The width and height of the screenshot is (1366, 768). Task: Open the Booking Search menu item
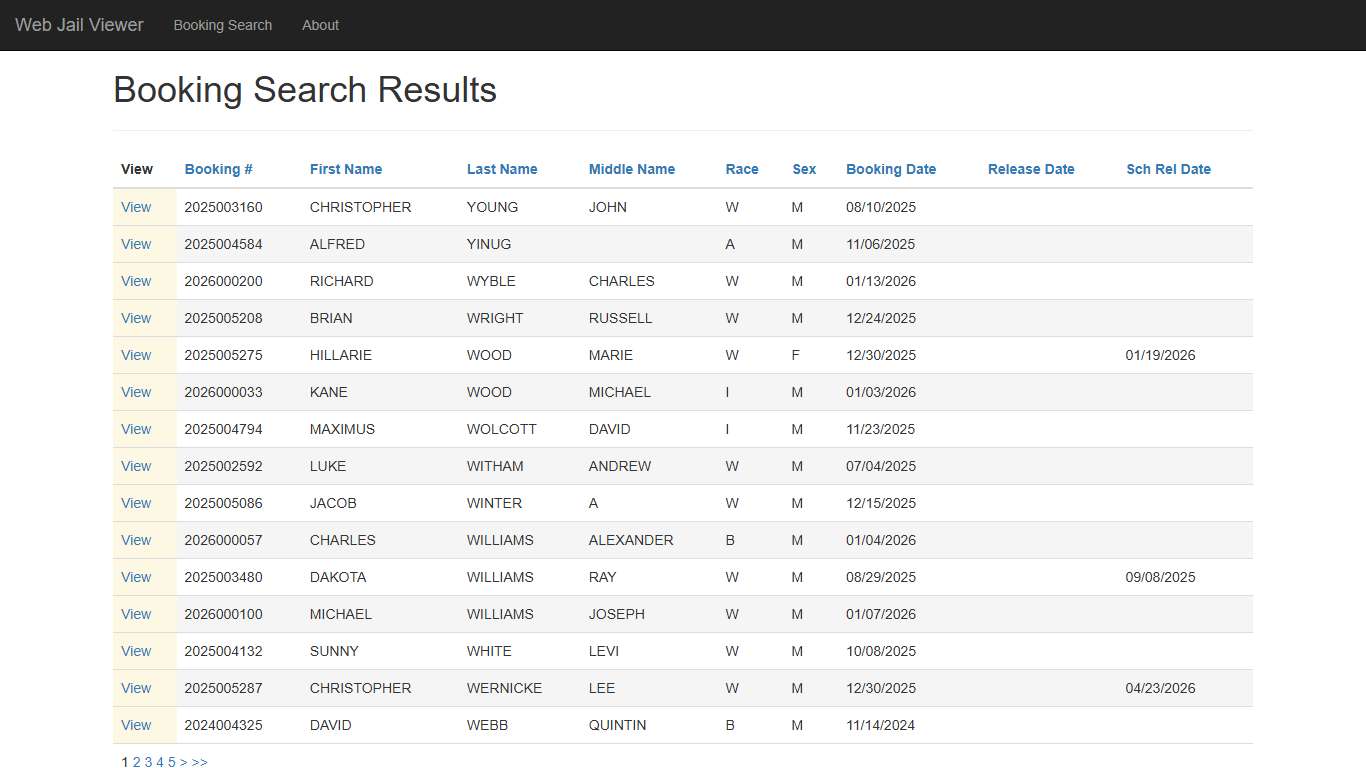coord(222,25)
